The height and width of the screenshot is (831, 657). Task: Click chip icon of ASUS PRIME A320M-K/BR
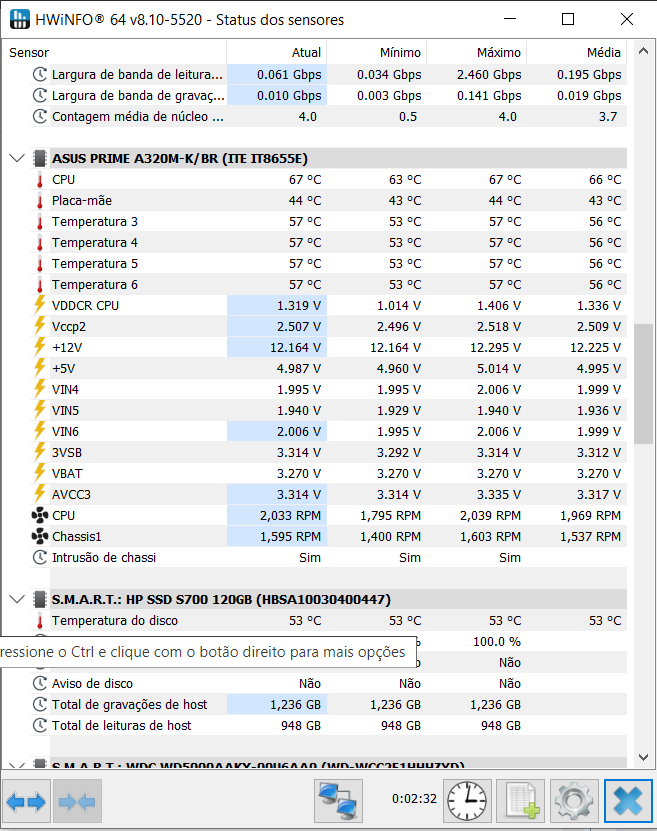40,158
